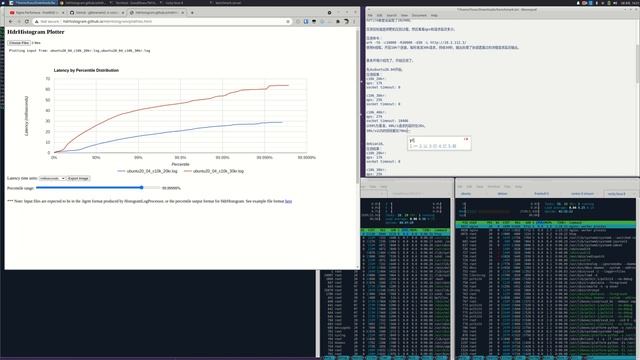This screenshot has width=640, height=360.
Task: Go forward in the browser
Action: tap(19, 21)
